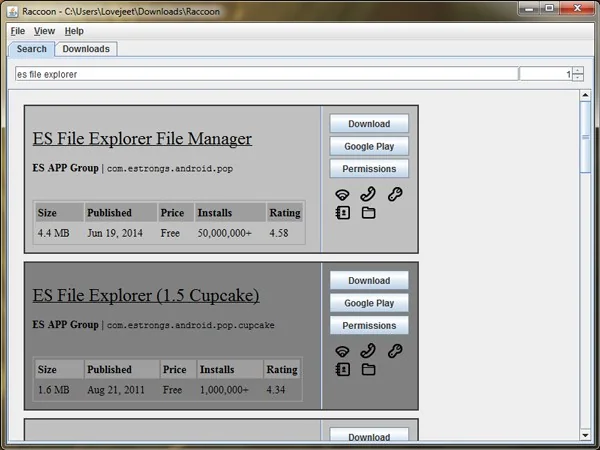Open the Help menu
The width and height of the screenshot is (600, 450).
pos(74,31)
